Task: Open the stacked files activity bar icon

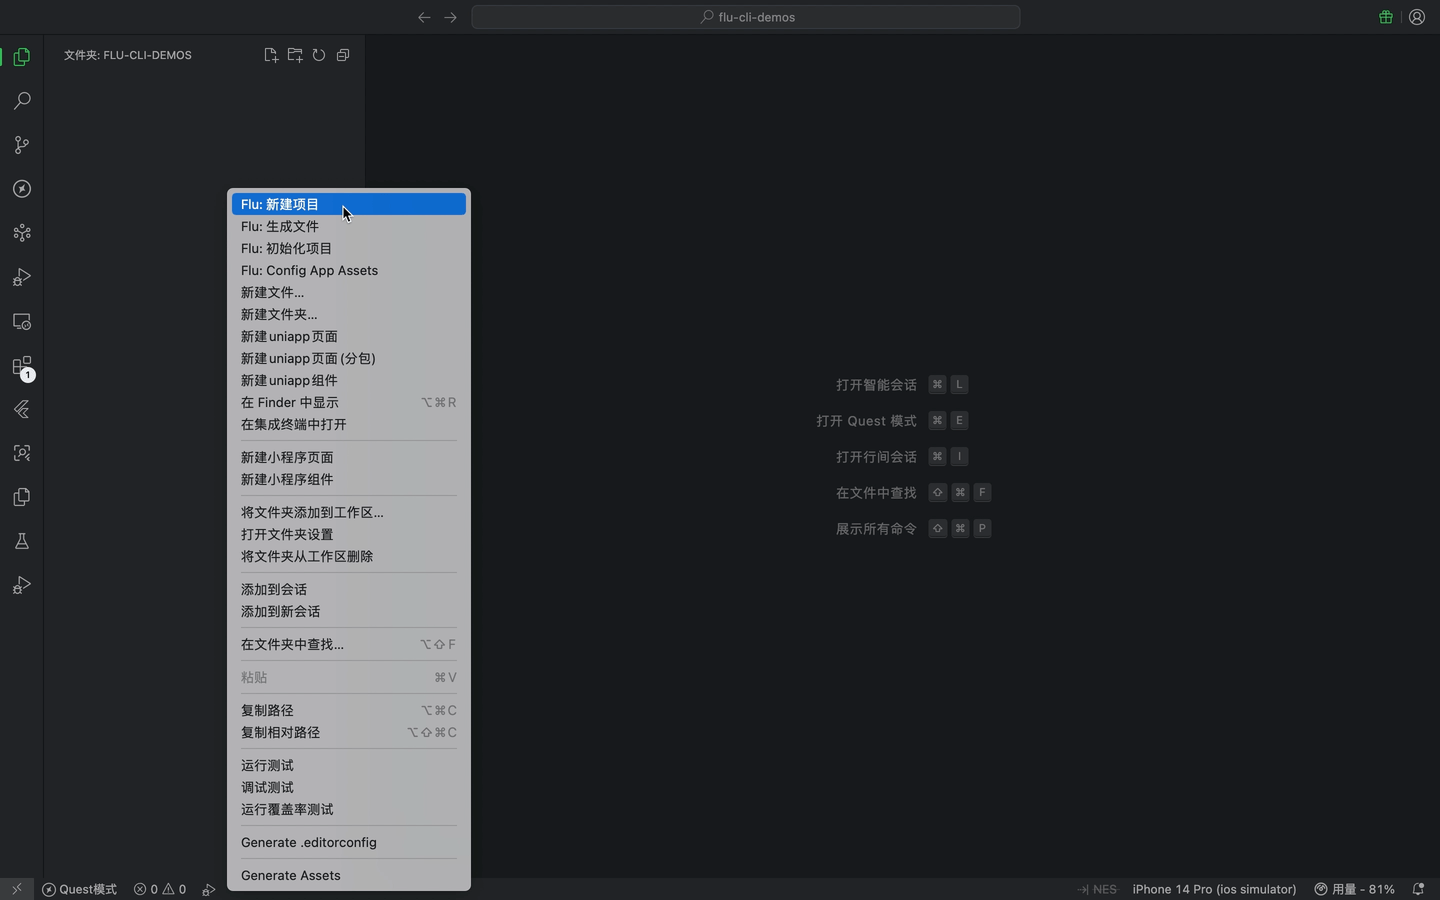Action: (22, 497)
